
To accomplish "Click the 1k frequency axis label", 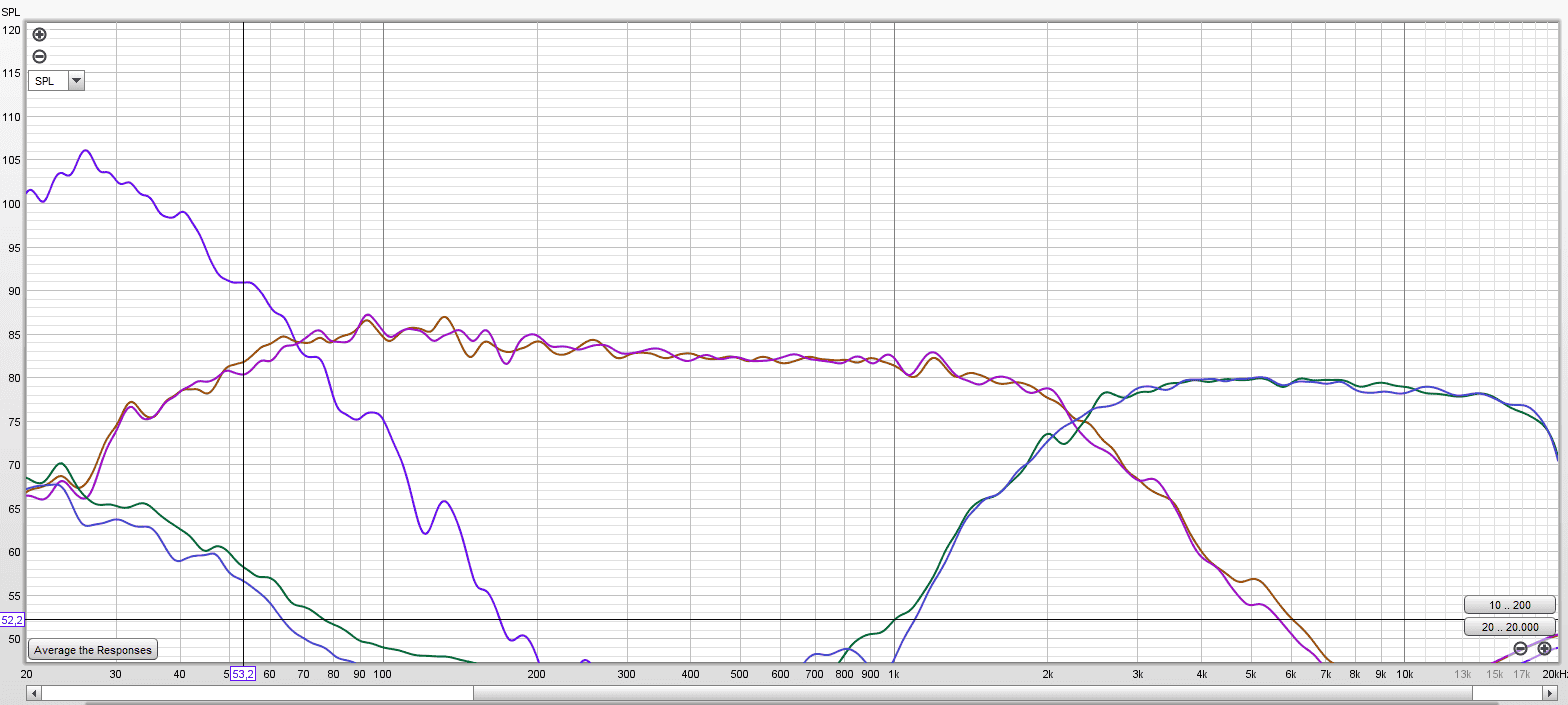I will pos(894,674).
